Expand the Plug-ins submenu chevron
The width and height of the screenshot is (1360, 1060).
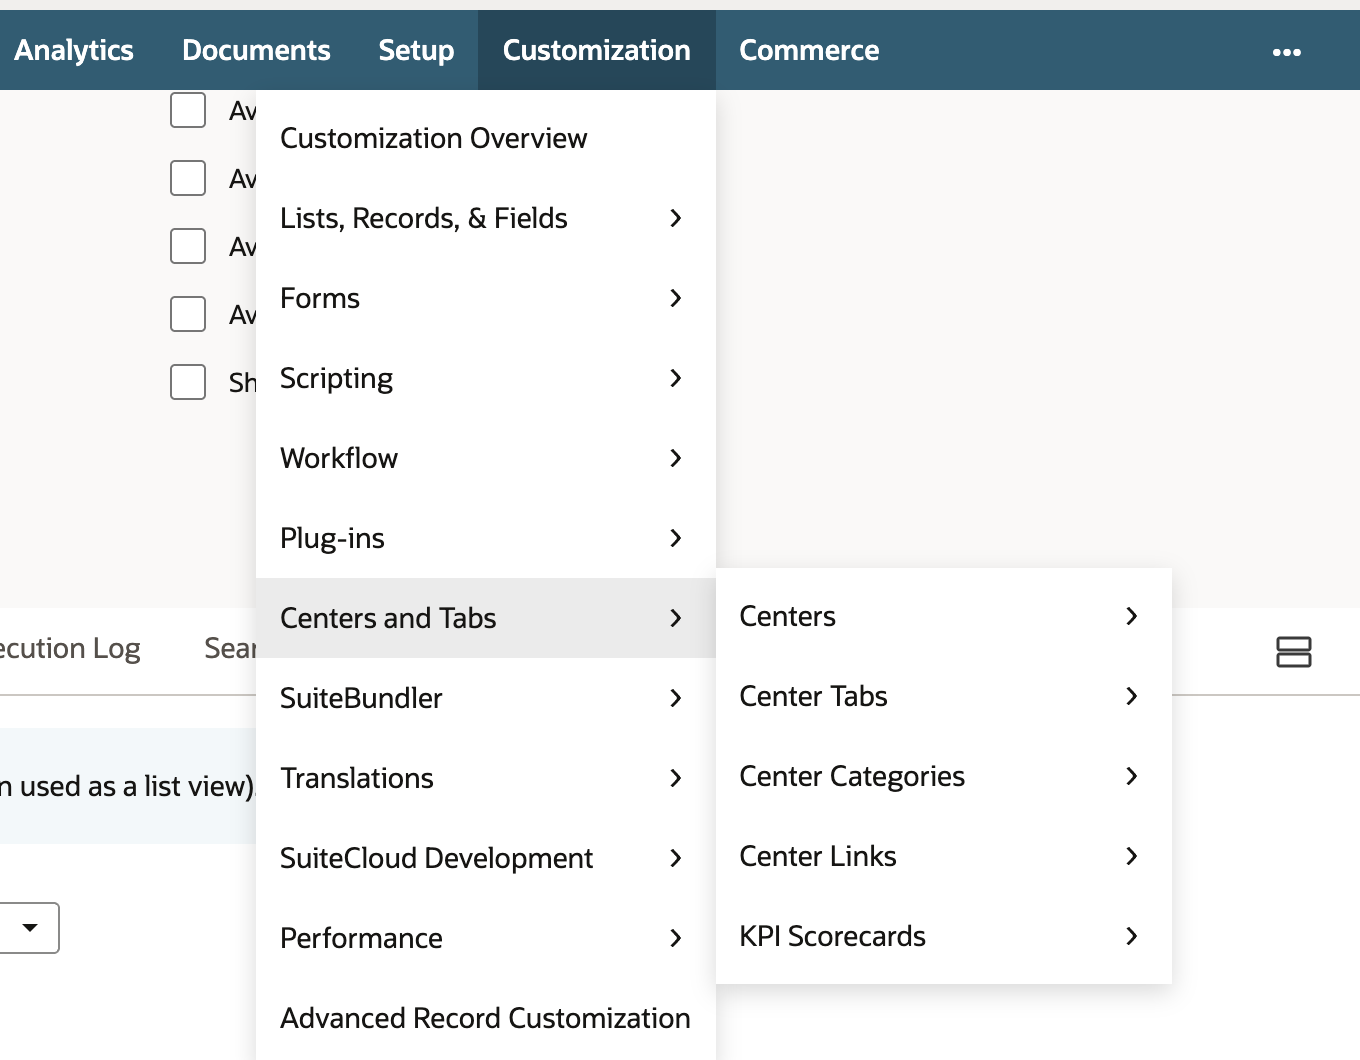[x=676, y=538]
